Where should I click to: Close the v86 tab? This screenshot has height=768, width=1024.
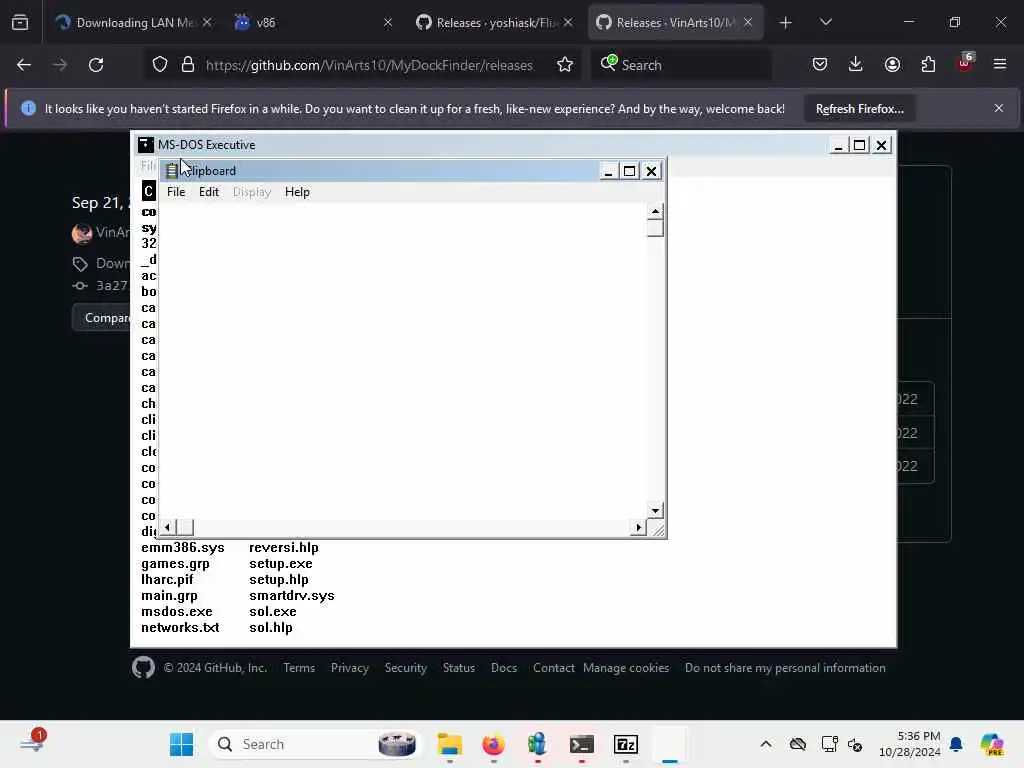click(x=387, y=22)
